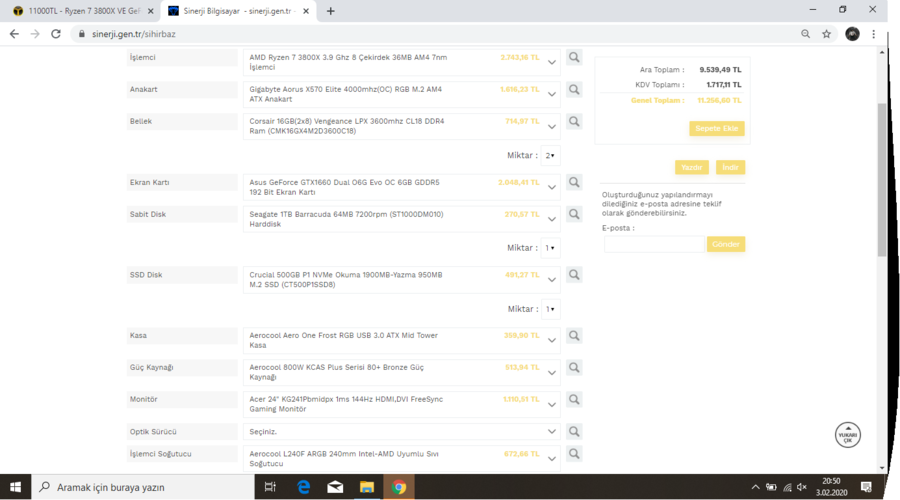Viewport: 900px width, 500px height.
Task: Close the 11000TL Ryzen 7 tab
Action: (150, 11)
